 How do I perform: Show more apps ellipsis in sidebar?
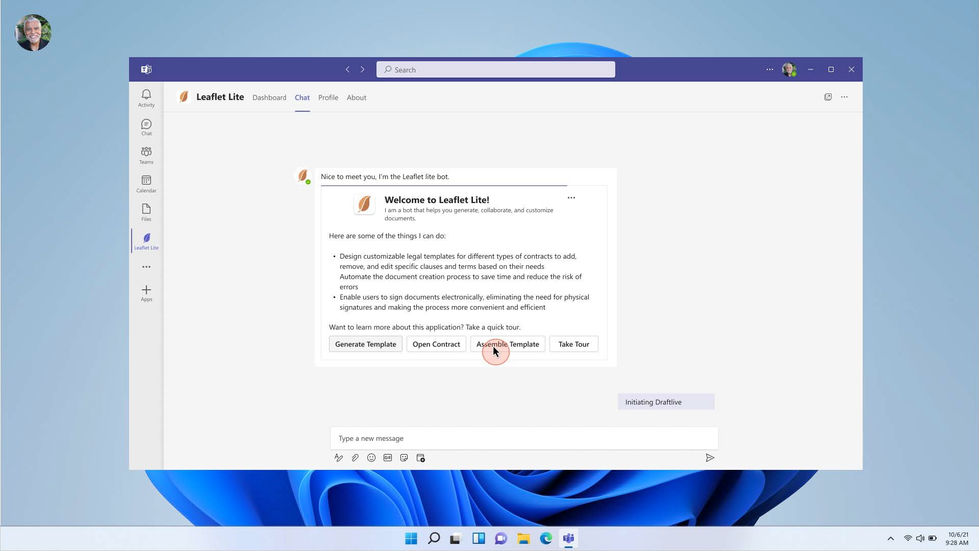[x=146, y=267]
